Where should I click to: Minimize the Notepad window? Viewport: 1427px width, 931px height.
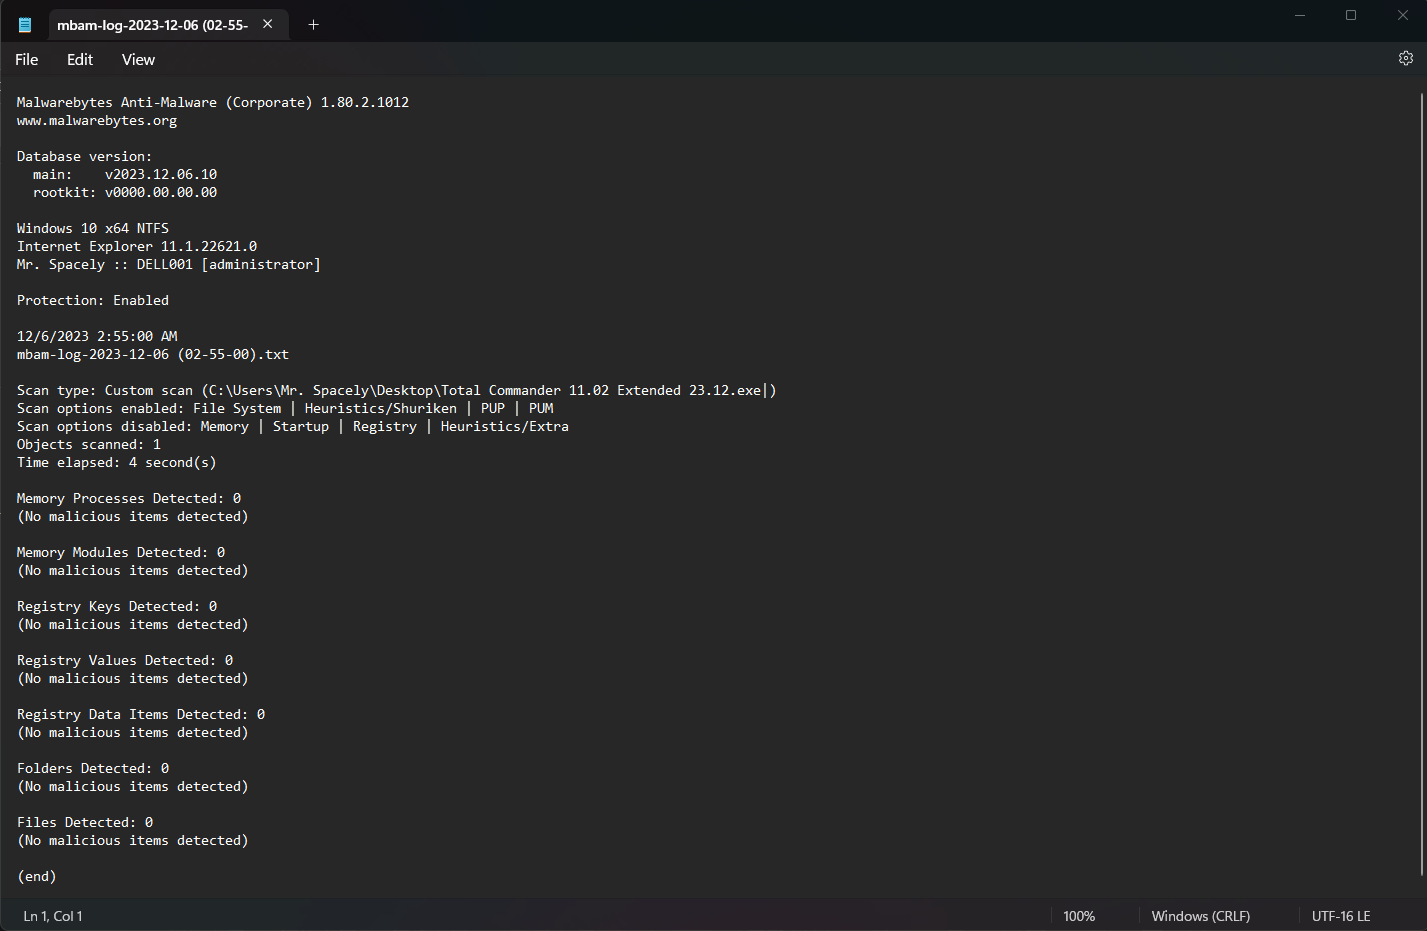(x=1300, y=15)
